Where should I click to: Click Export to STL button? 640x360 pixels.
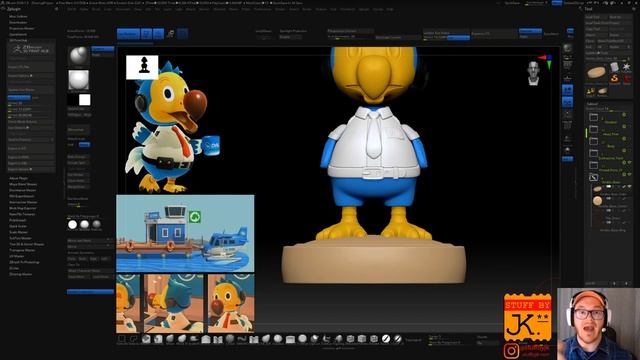31,149
